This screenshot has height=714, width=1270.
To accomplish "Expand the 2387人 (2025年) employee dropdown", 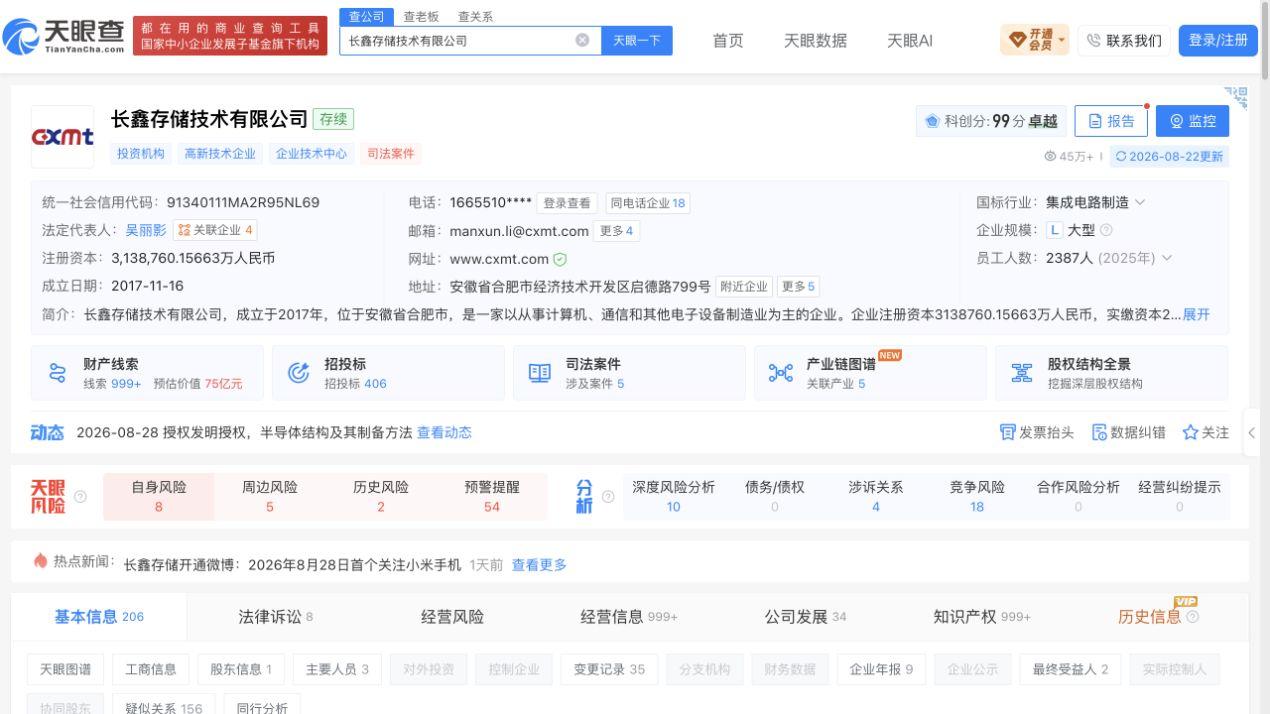I will tap(1166, 258).
